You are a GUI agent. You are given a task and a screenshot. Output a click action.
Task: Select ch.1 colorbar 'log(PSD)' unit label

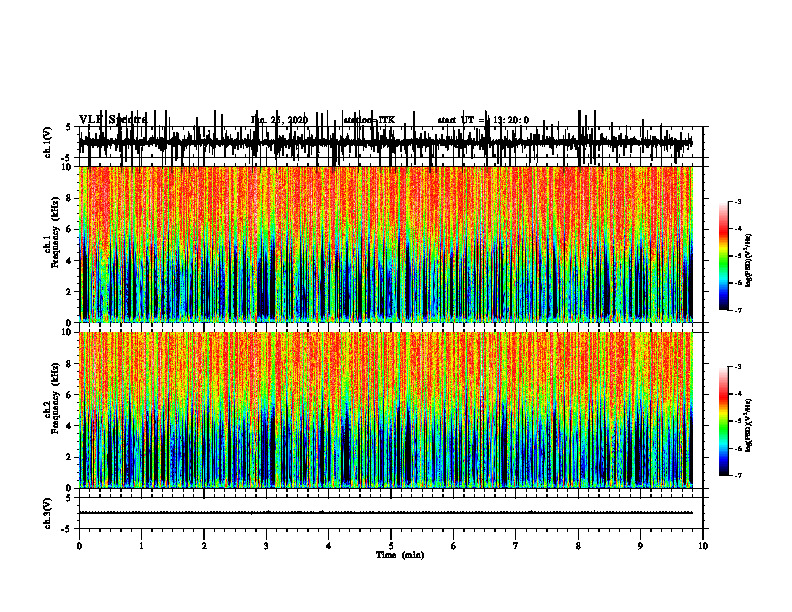tap(749, 261)
